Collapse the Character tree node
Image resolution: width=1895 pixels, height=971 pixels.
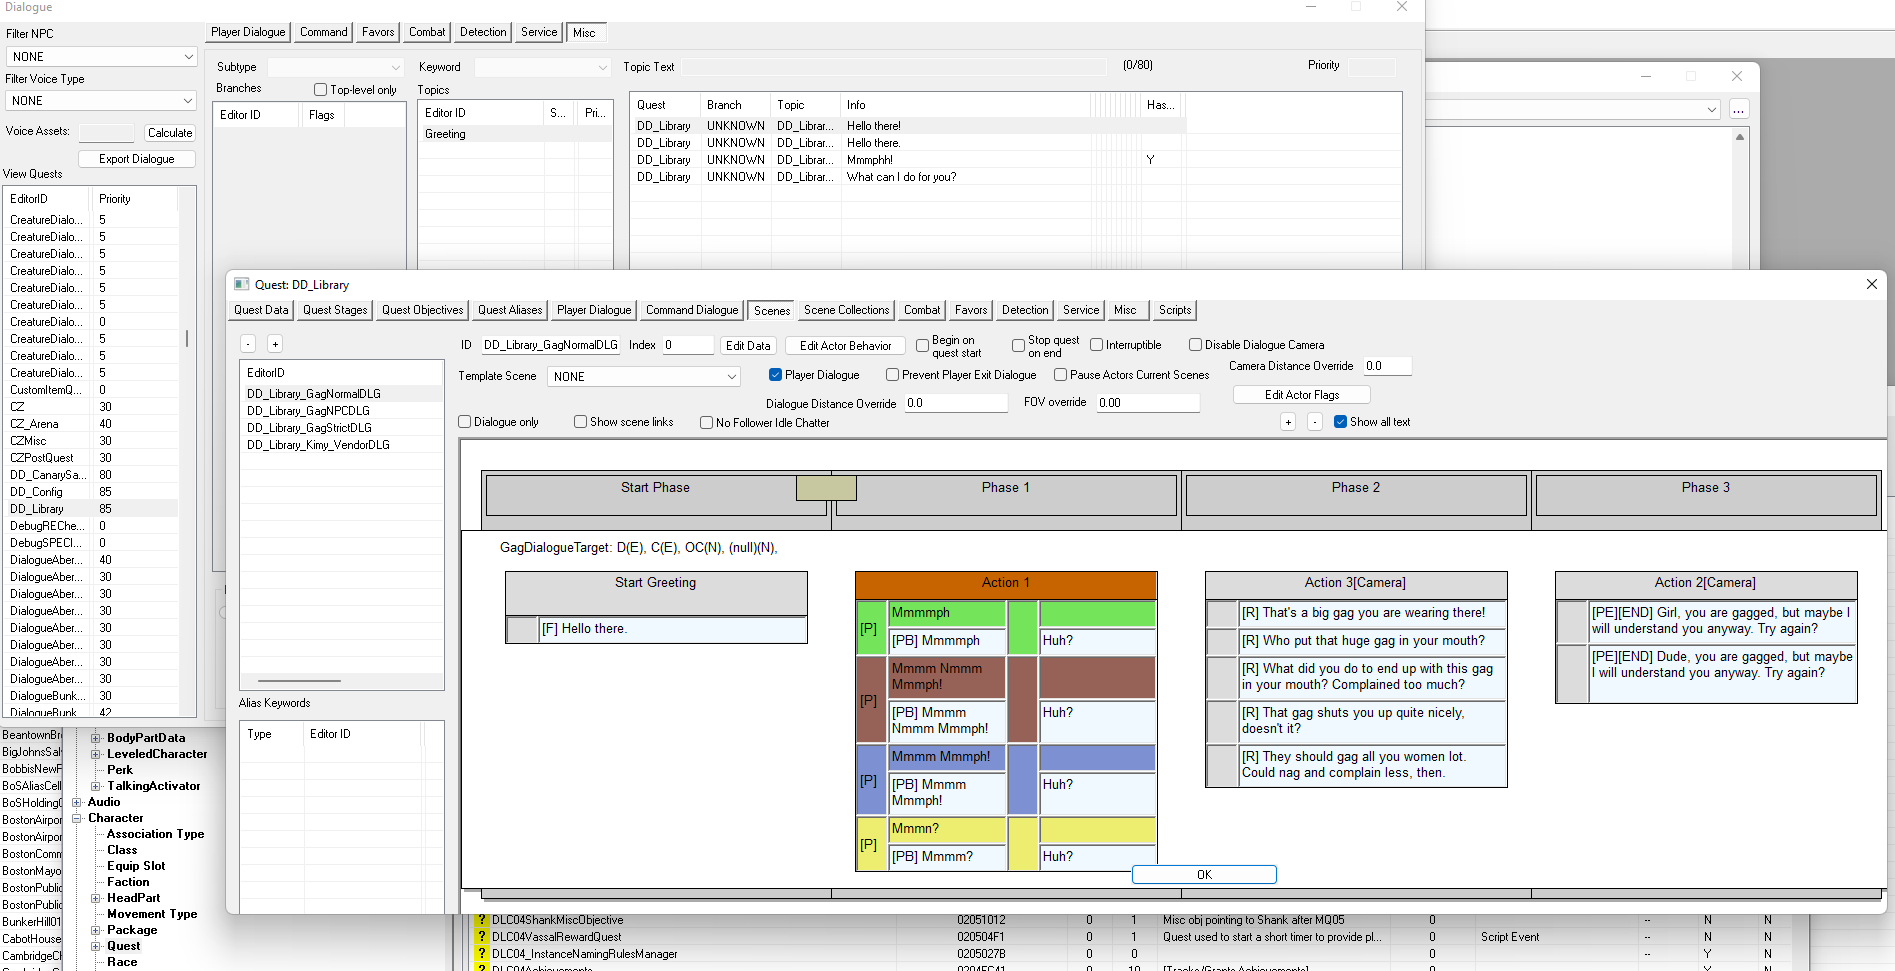pos(77,818)
